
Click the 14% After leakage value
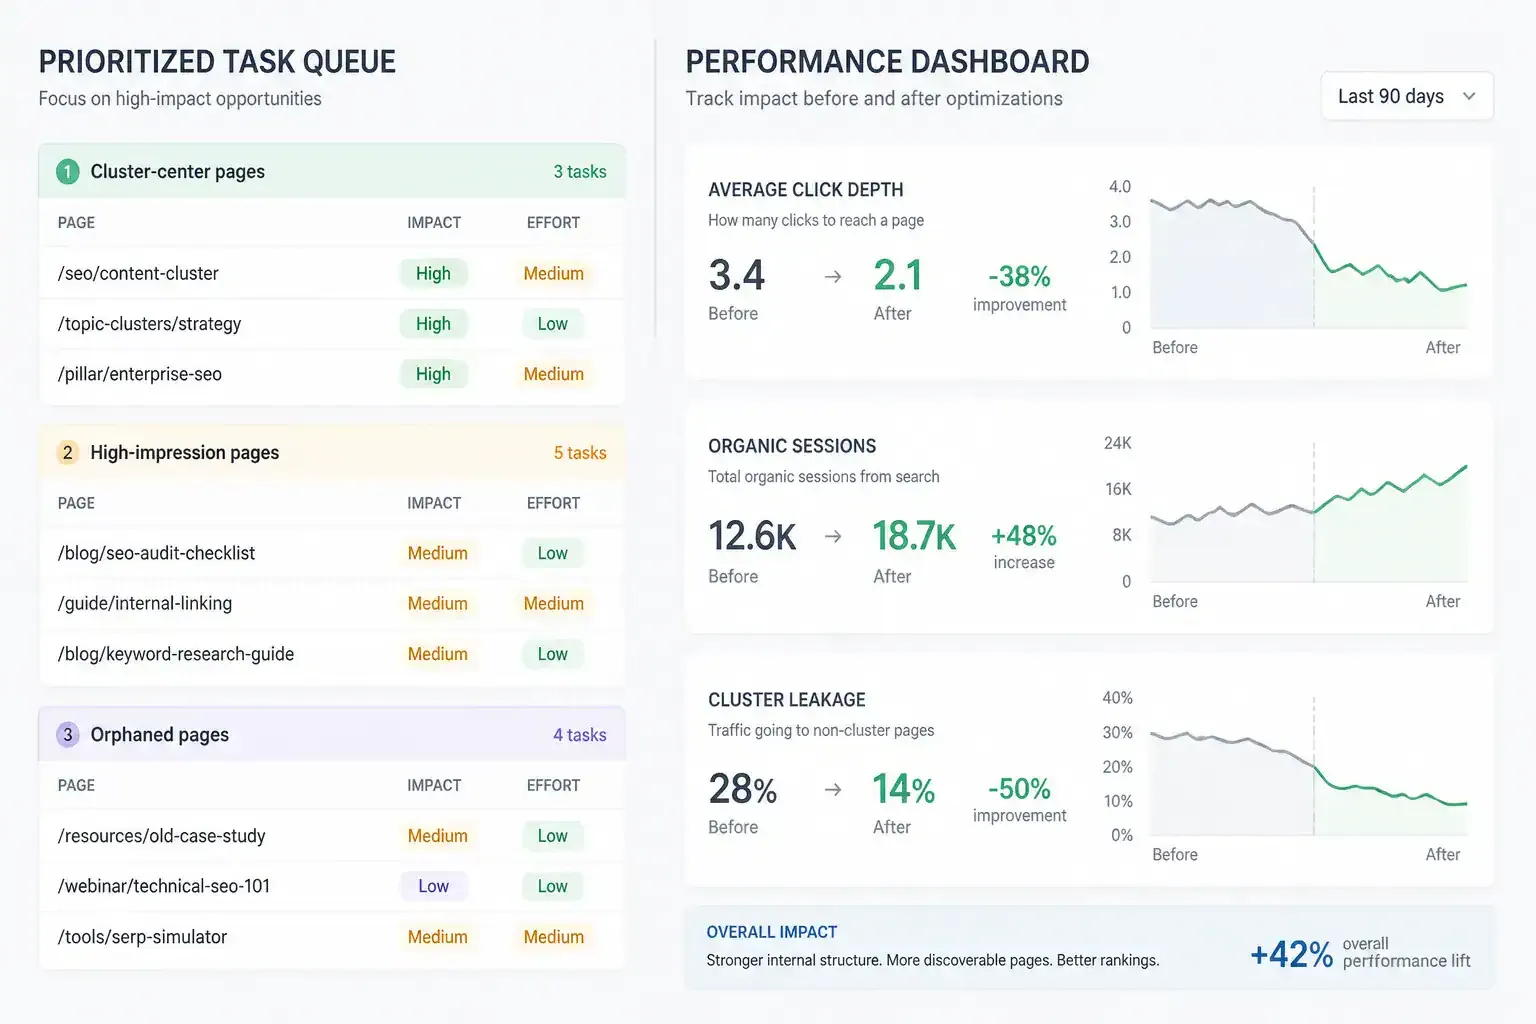tap(904, 790)
